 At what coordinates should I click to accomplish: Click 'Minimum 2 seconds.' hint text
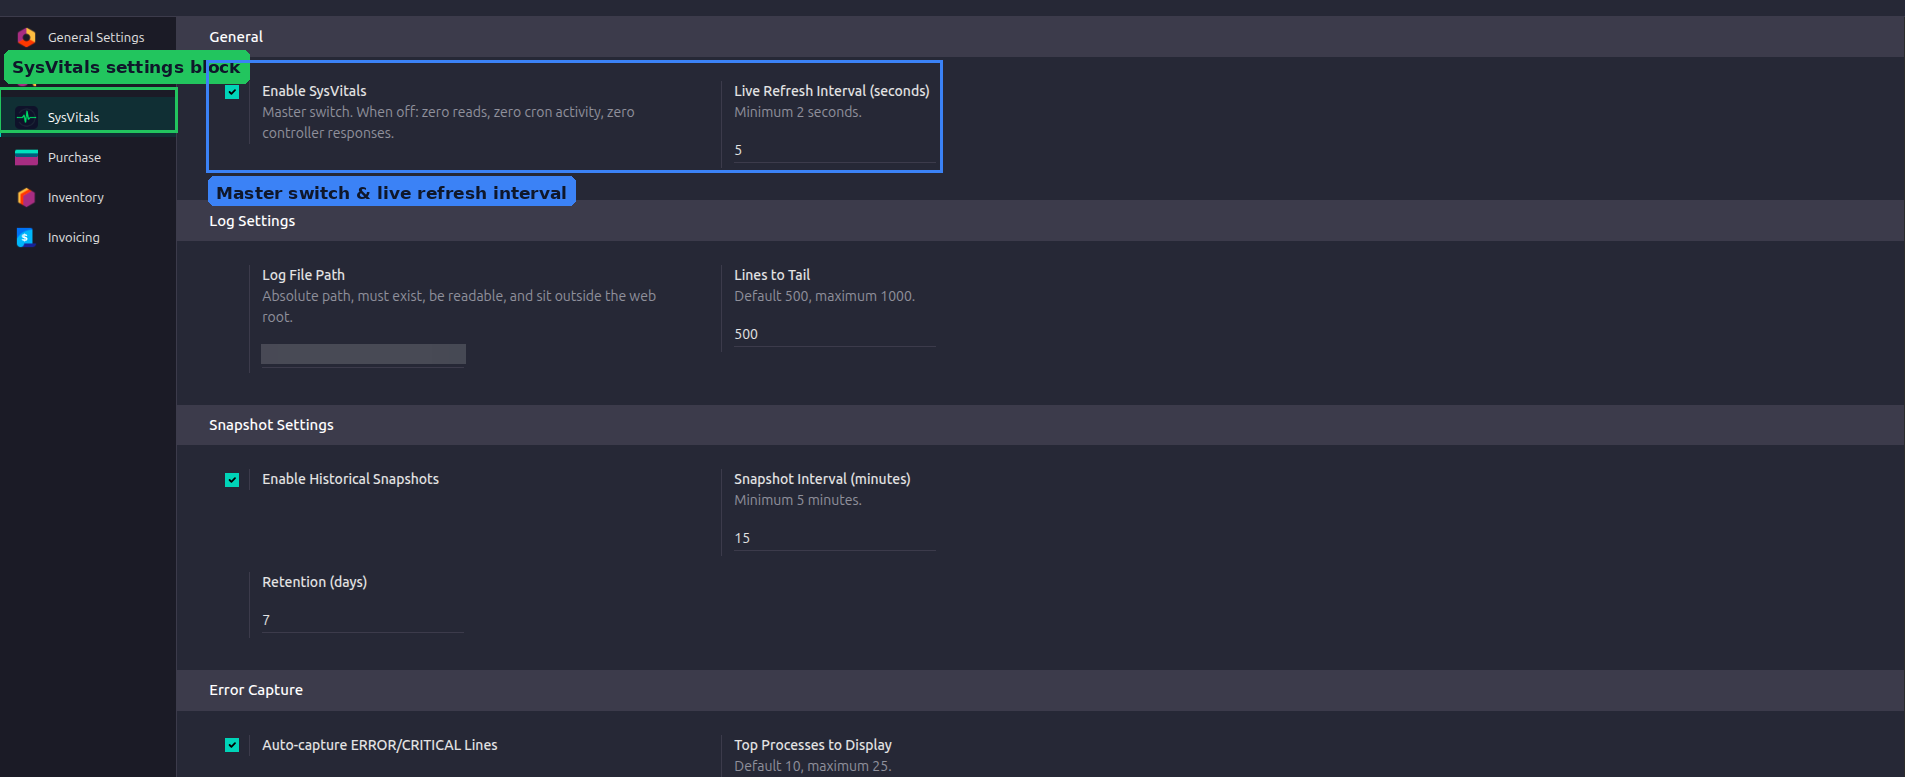[797, 112]
